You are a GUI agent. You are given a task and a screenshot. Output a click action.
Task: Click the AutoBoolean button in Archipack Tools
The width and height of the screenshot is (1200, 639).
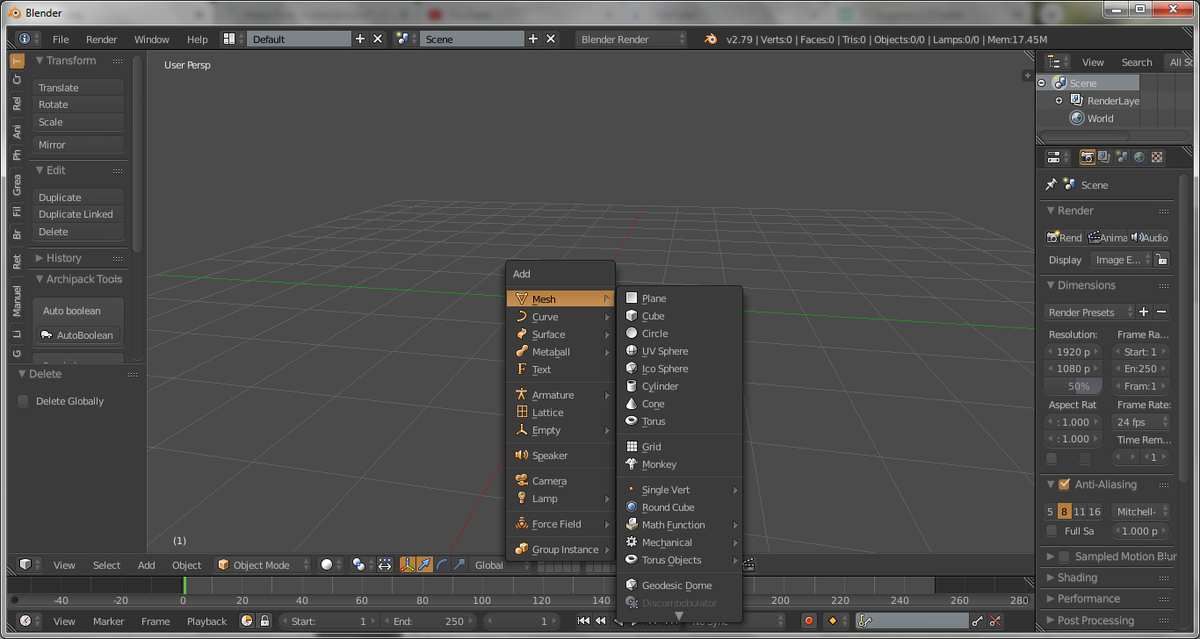(x=78, y=335)
